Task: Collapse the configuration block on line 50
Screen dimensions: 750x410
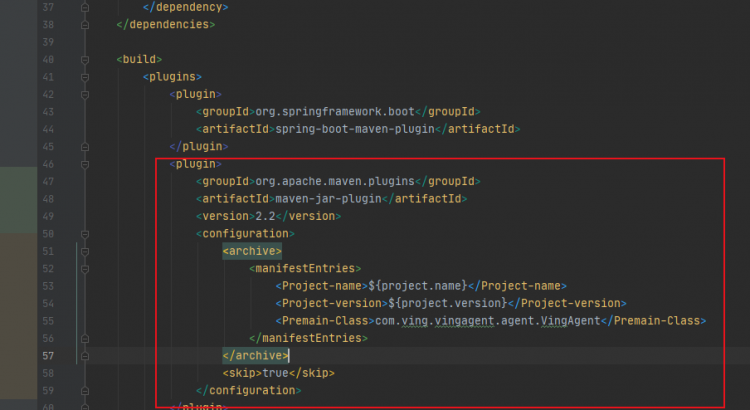Action: click(x=84, y=233)
